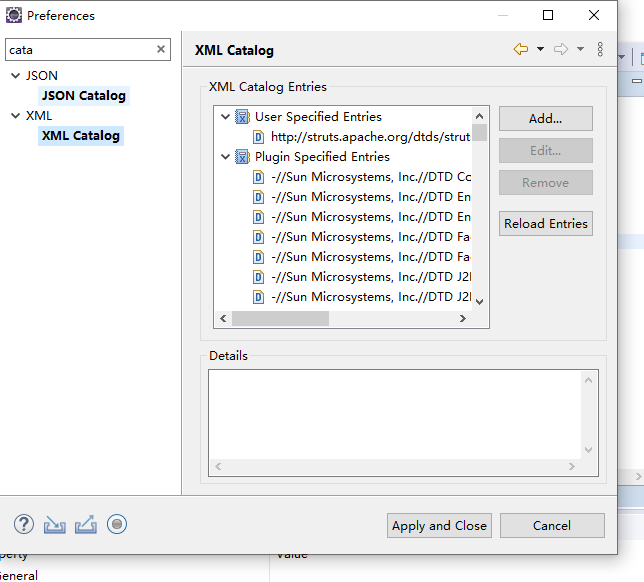Screen dimensions: 644x582
Task: Open the back history dropdown arrow
Action: pos(540,49)
